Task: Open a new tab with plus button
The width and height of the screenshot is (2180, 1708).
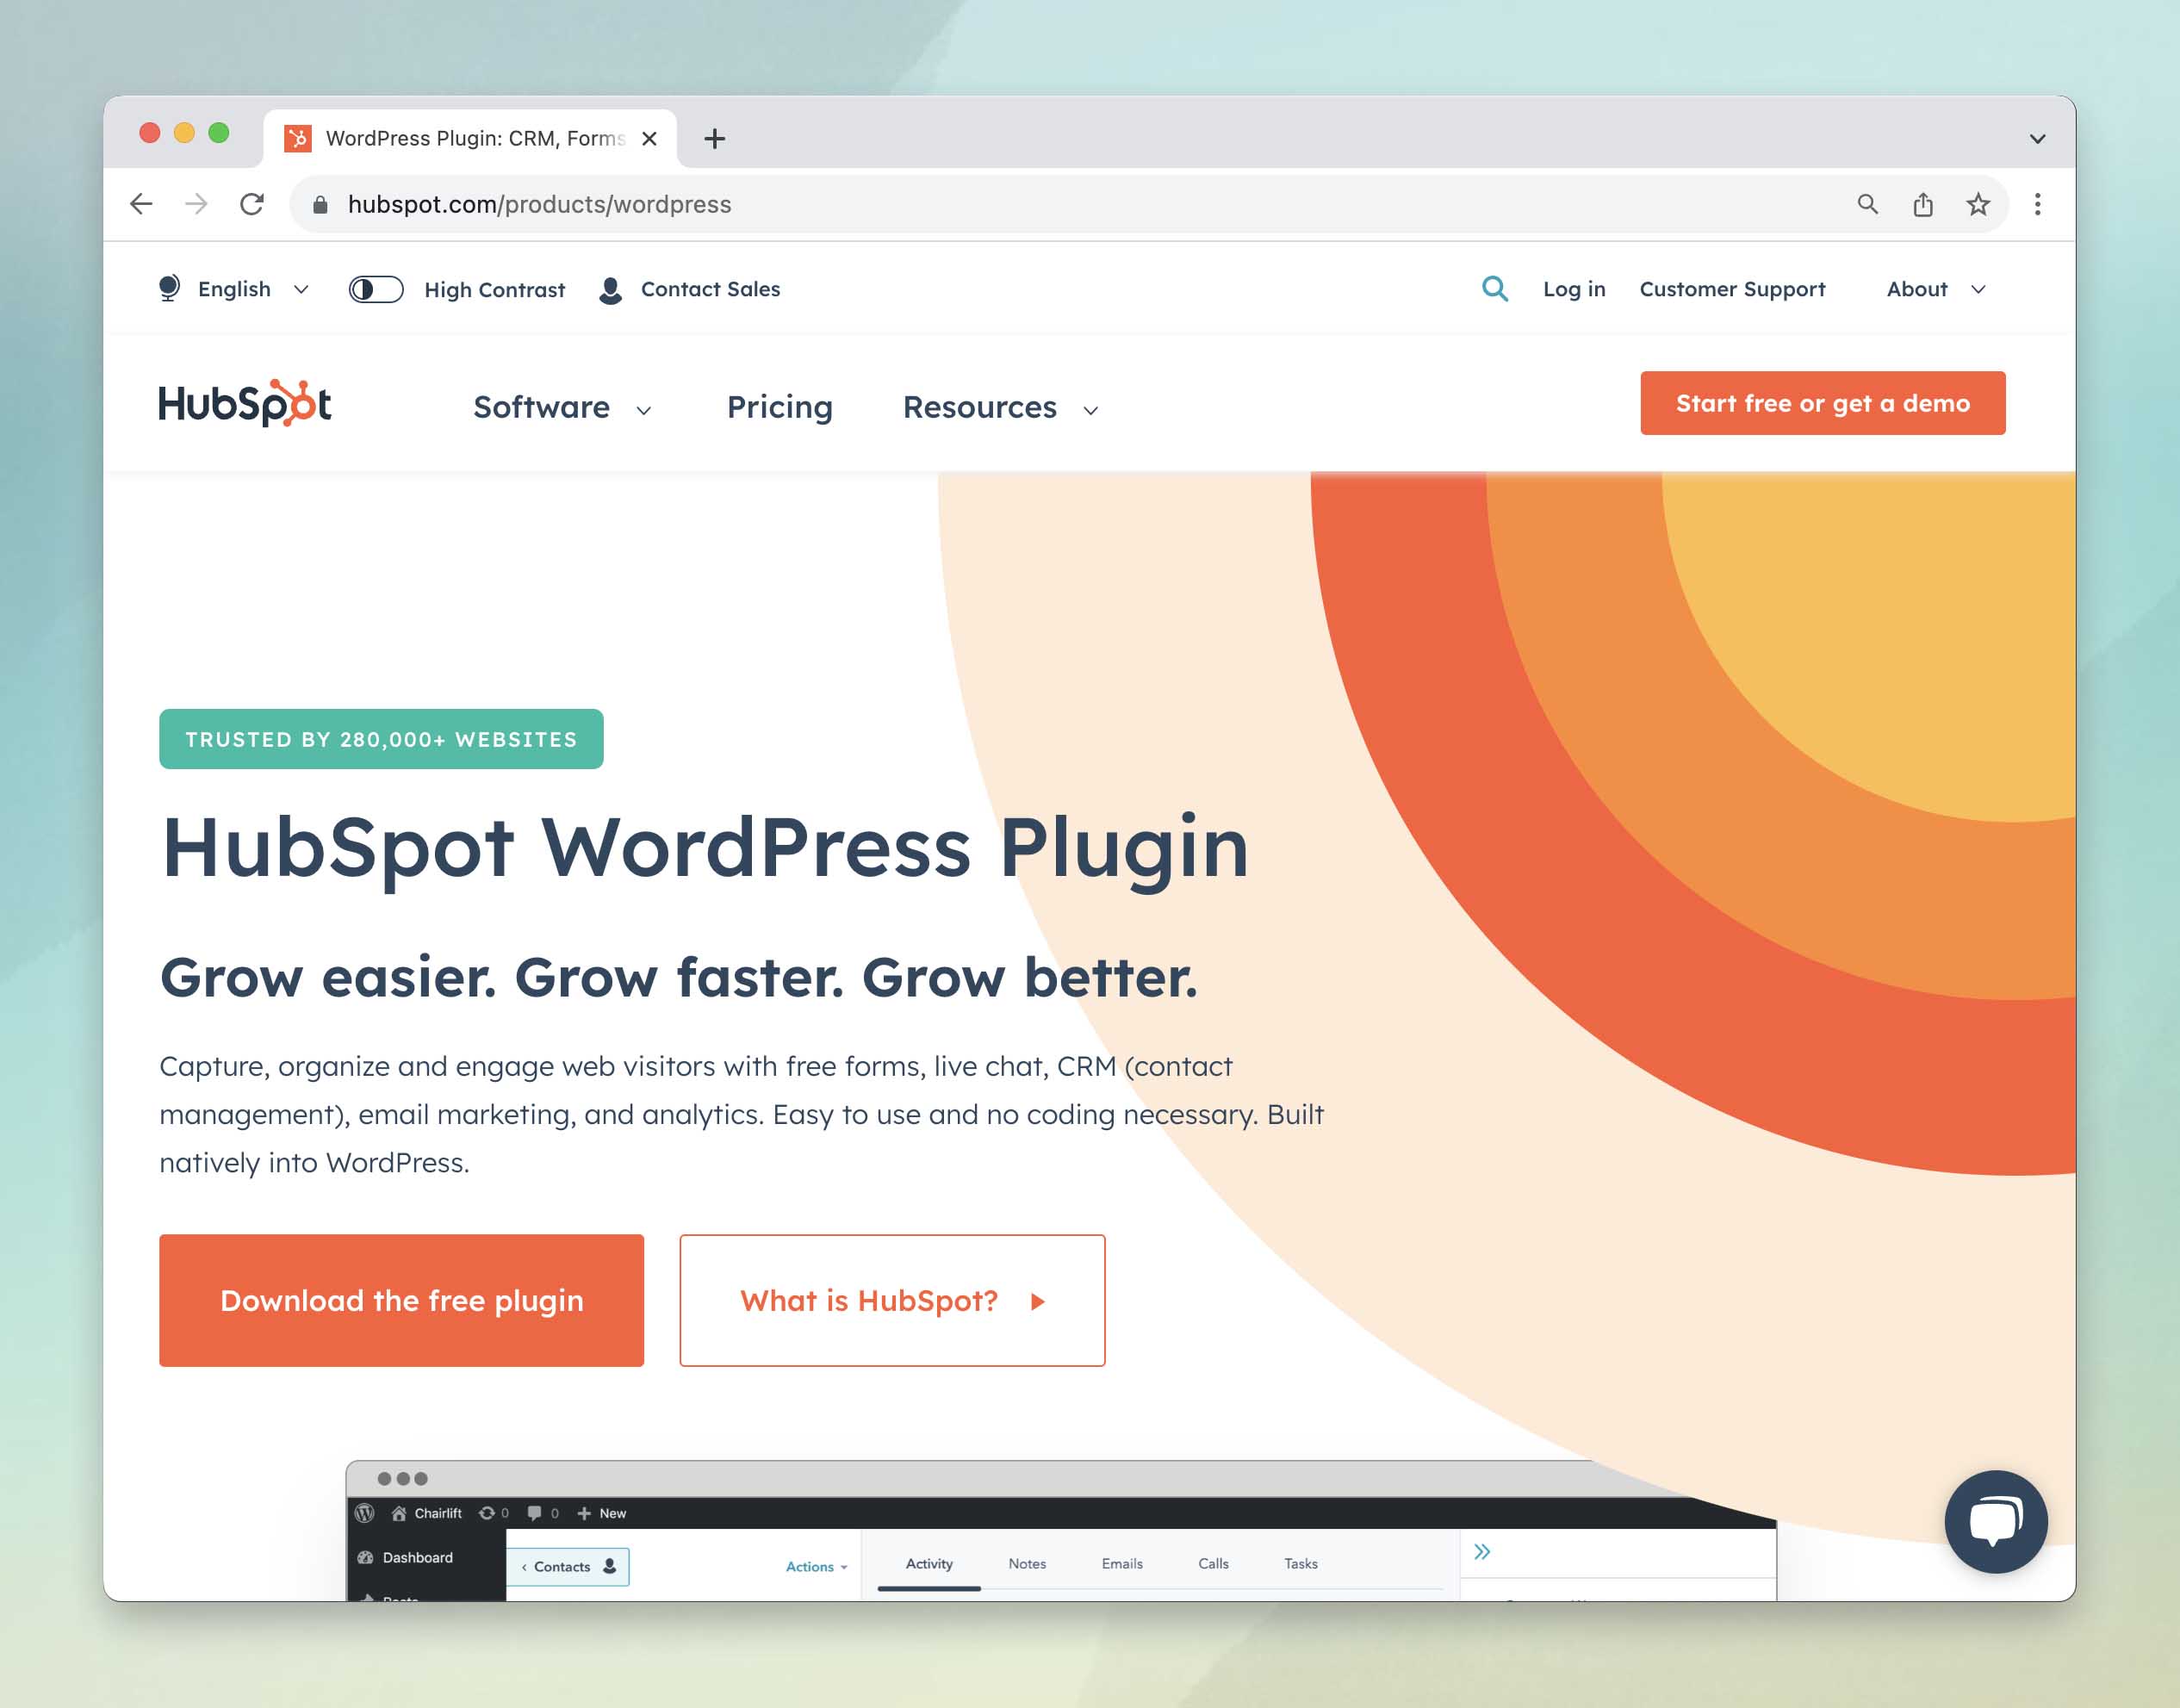Action: [714, 138]
